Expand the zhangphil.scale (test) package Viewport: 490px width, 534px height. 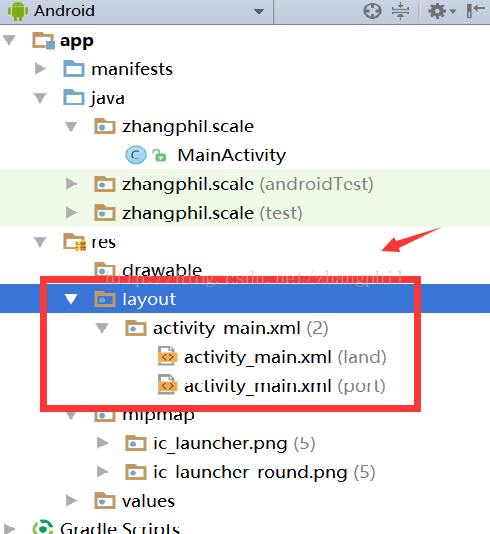point(72,213)
